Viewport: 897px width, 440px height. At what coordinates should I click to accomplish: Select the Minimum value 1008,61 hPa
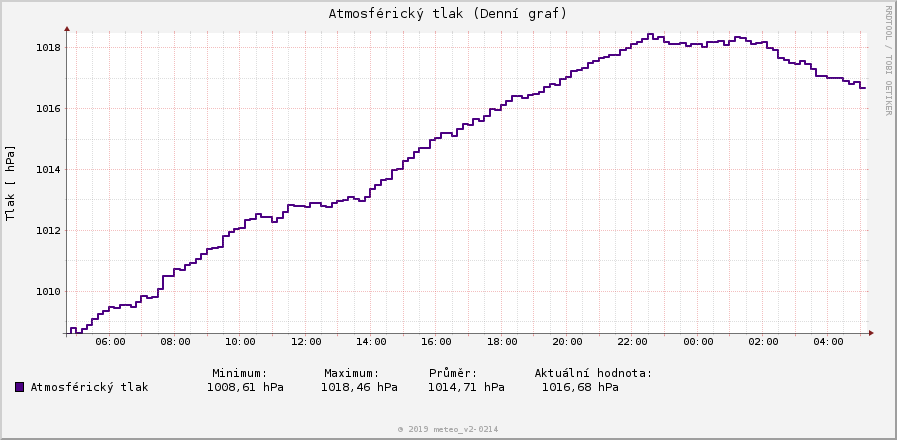tap(245, 387)
